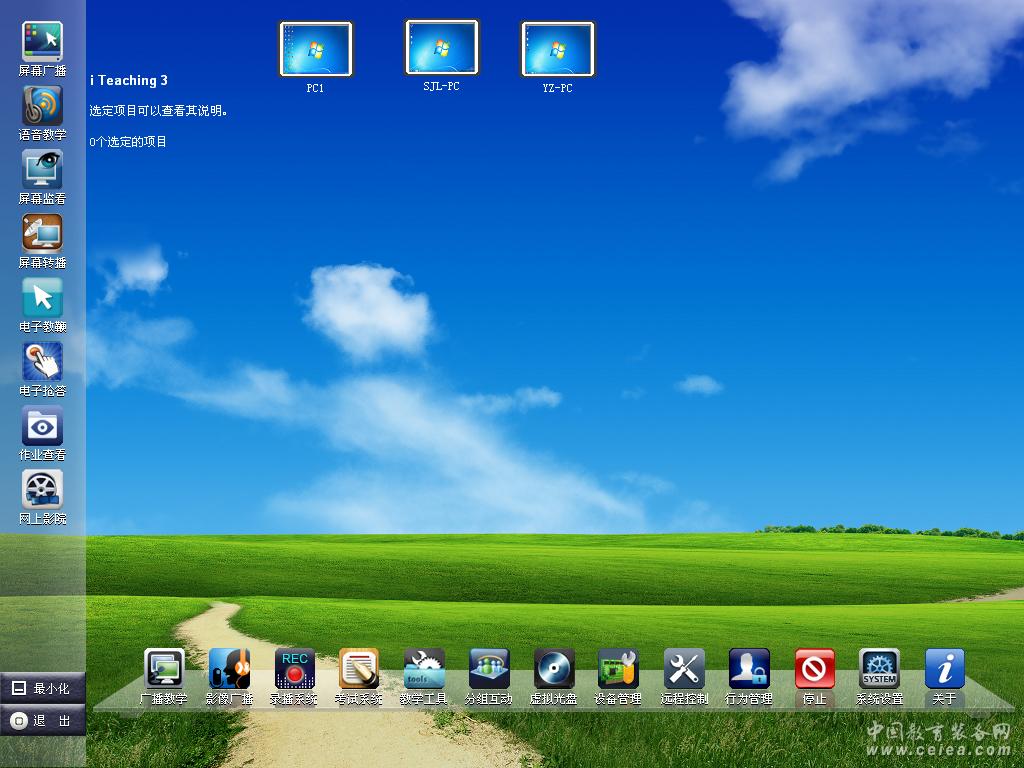
Task: Open 虚拟光盘 virtual disc
Action: (x=554, y=669)
